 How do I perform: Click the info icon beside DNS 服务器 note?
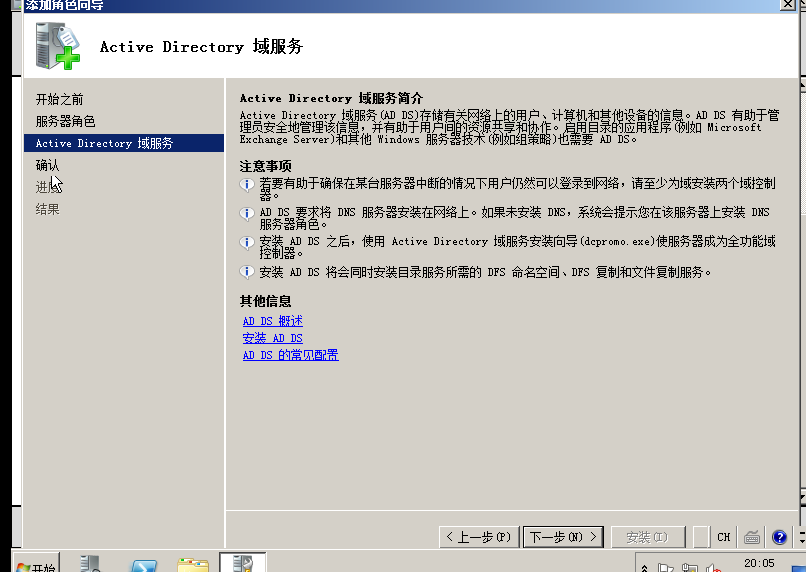click(x=247, y=213)
